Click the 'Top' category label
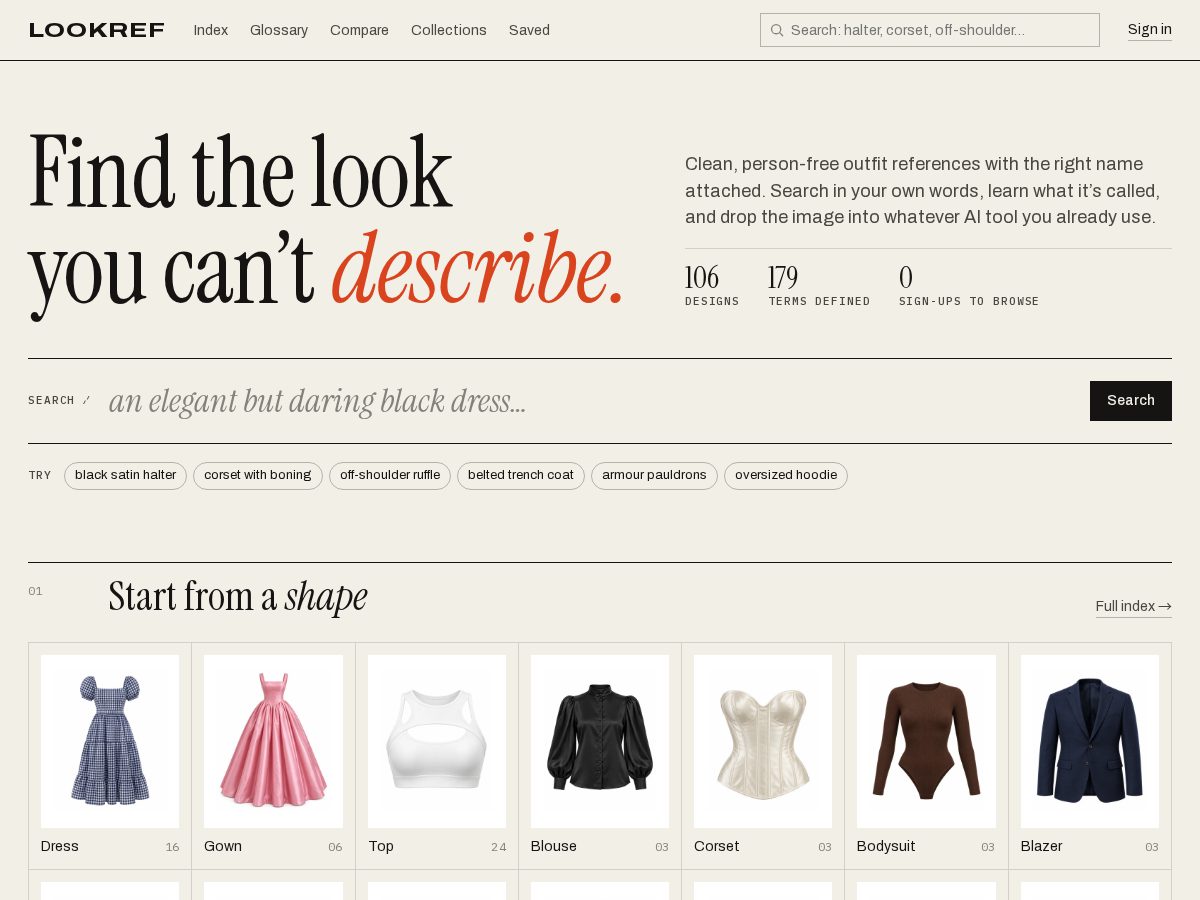 [381, 847]
